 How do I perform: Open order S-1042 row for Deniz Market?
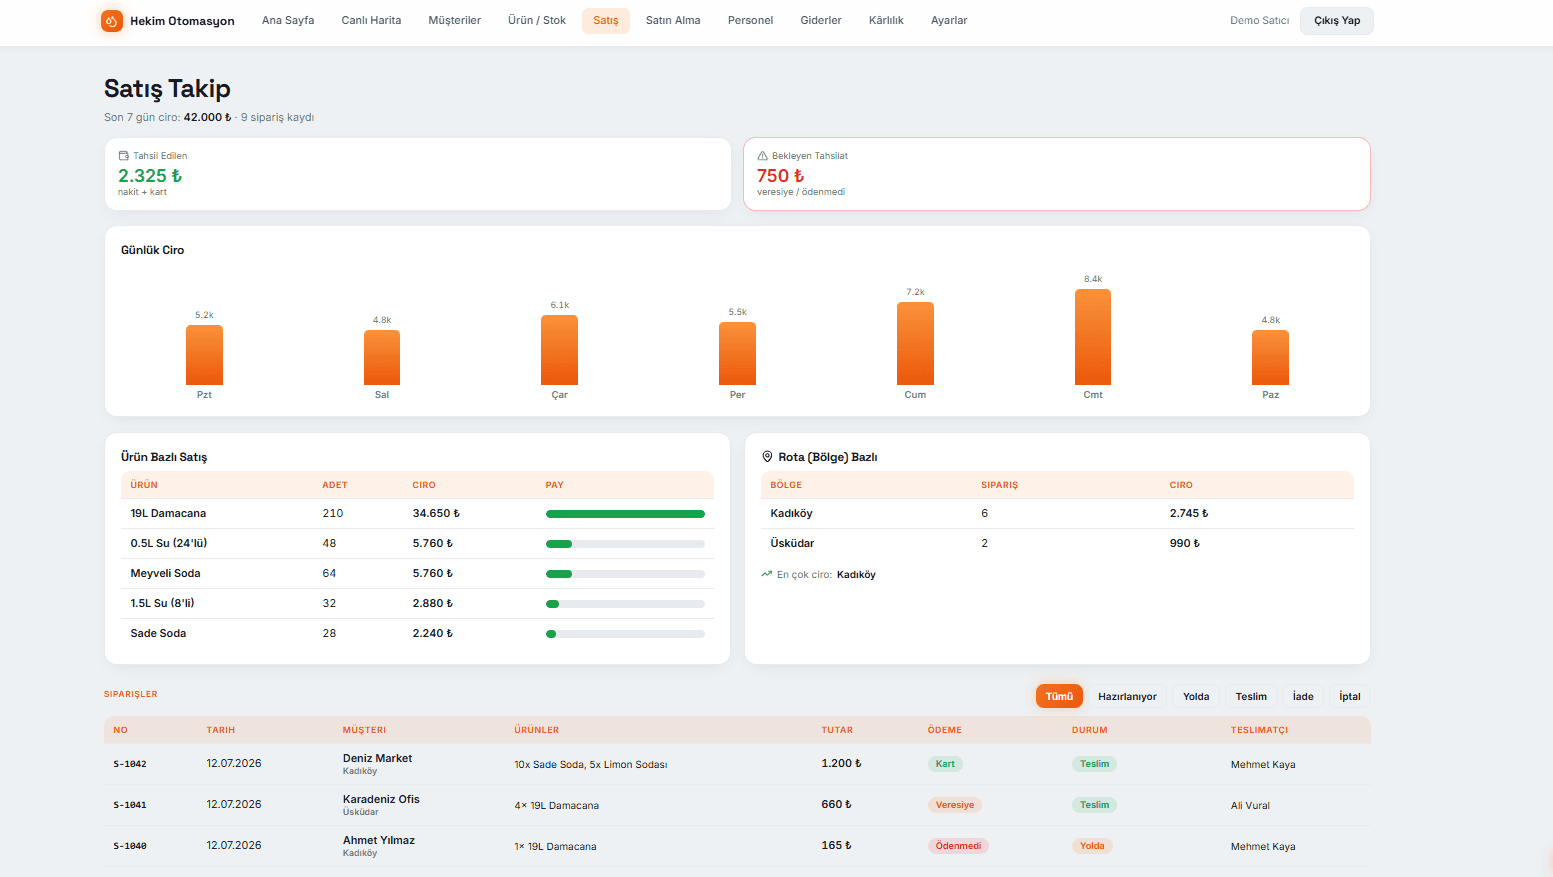pyautogui.click(x=737, y=764)
